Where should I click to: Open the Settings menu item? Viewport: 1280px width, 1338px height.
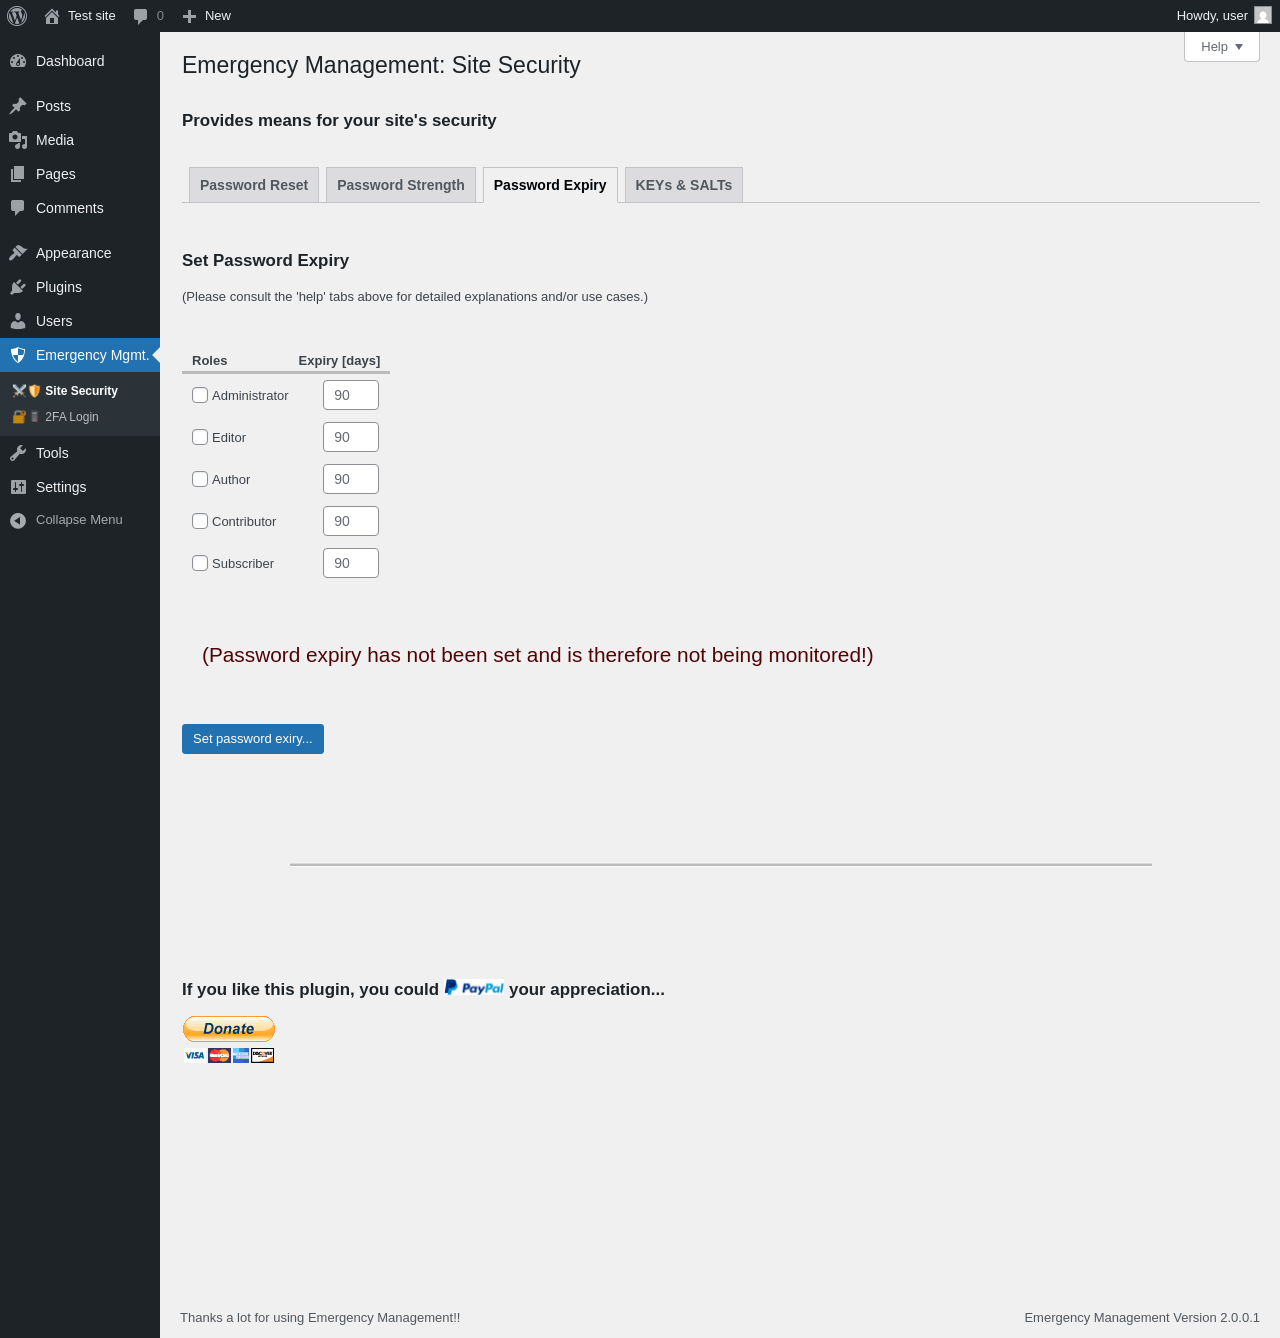coord(80,487)
